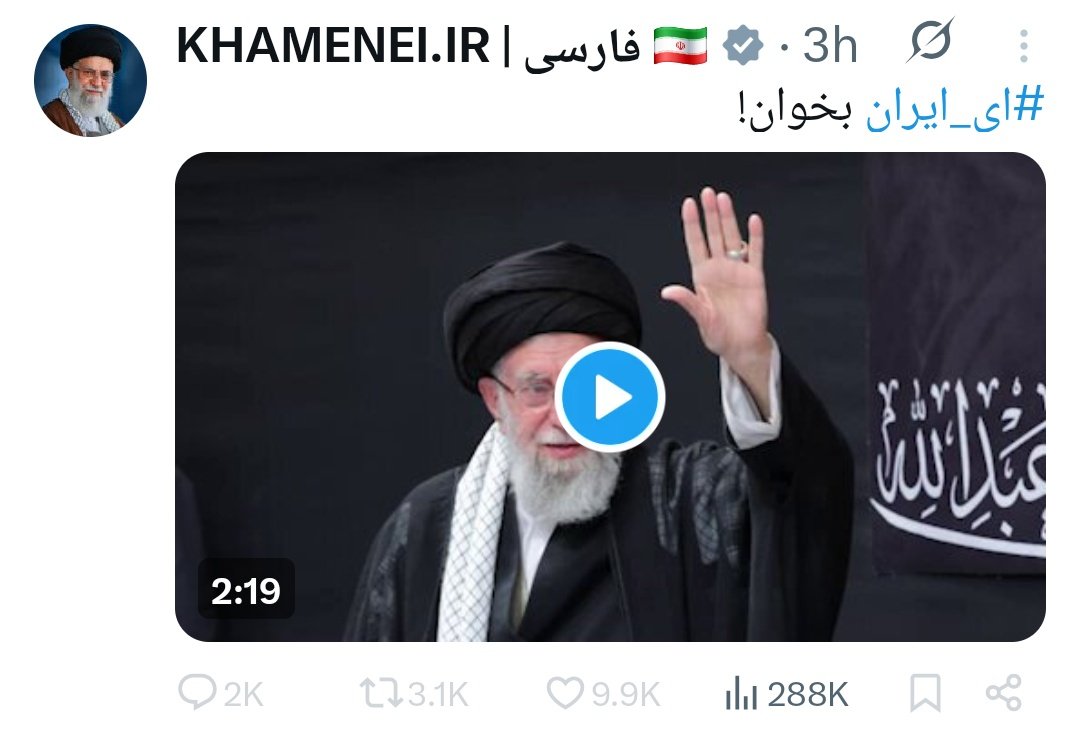The width and height of the screenshot is (1080, 740).
Task: Click the 288K views count
Action: point(808,694)
